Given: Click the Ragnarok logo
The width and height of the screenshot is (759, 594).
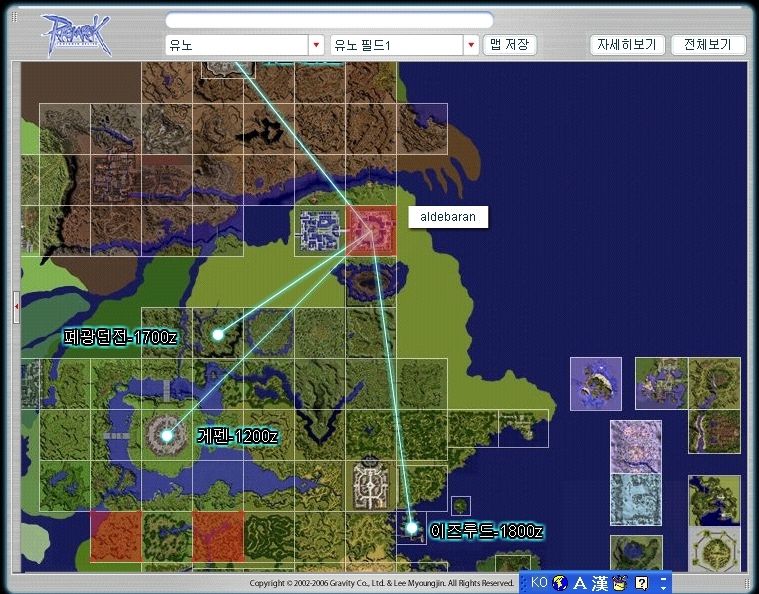Looking at the screenshot, I should point(76,35).
